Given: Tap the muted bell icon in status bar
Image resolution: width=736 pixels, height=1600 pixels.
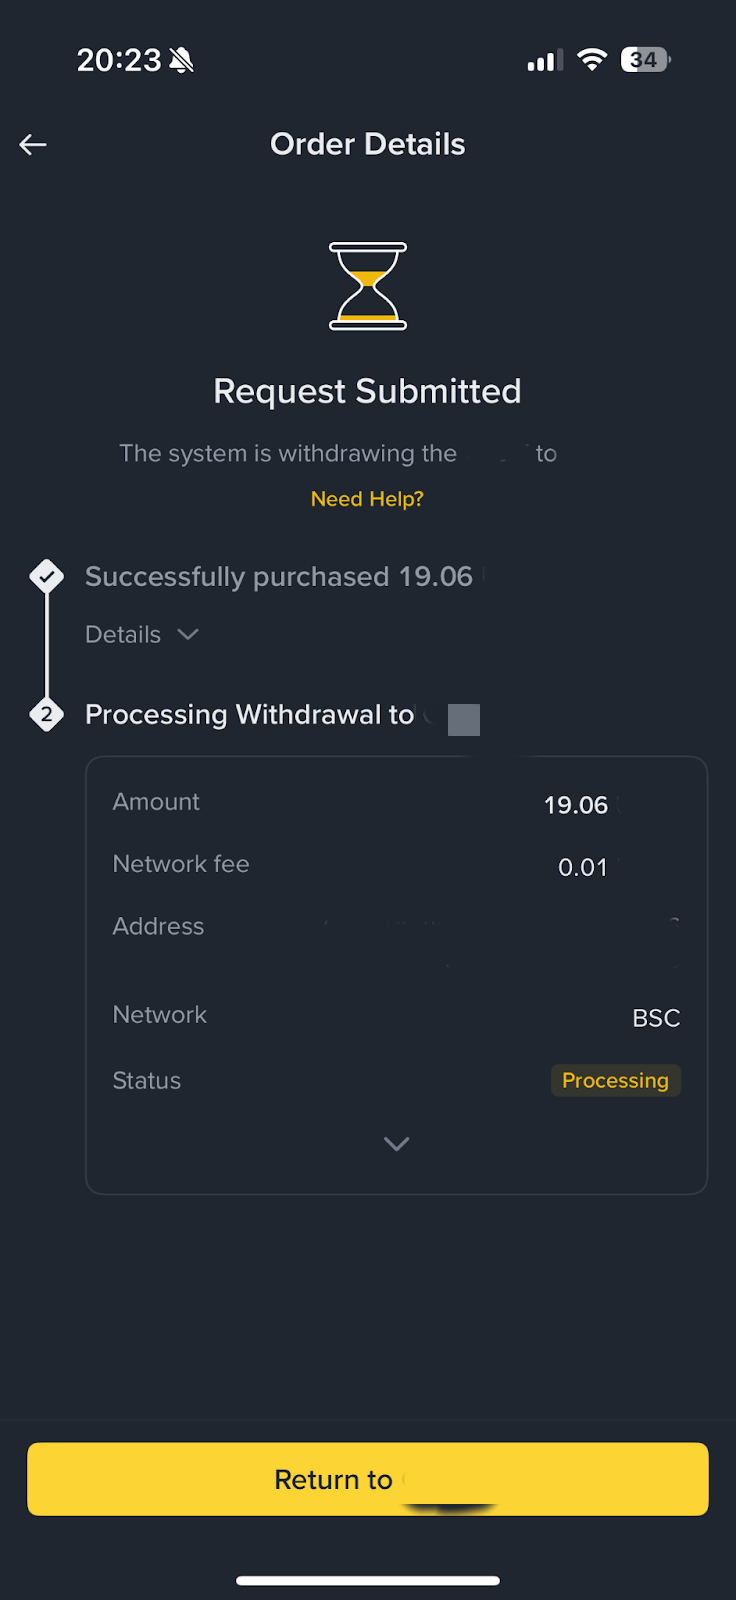Looking at the screenshot, I should click(x=182, y=61).
